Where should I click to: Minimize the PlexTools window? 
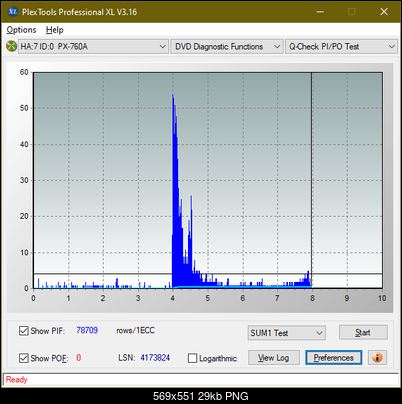click(320, 12)
